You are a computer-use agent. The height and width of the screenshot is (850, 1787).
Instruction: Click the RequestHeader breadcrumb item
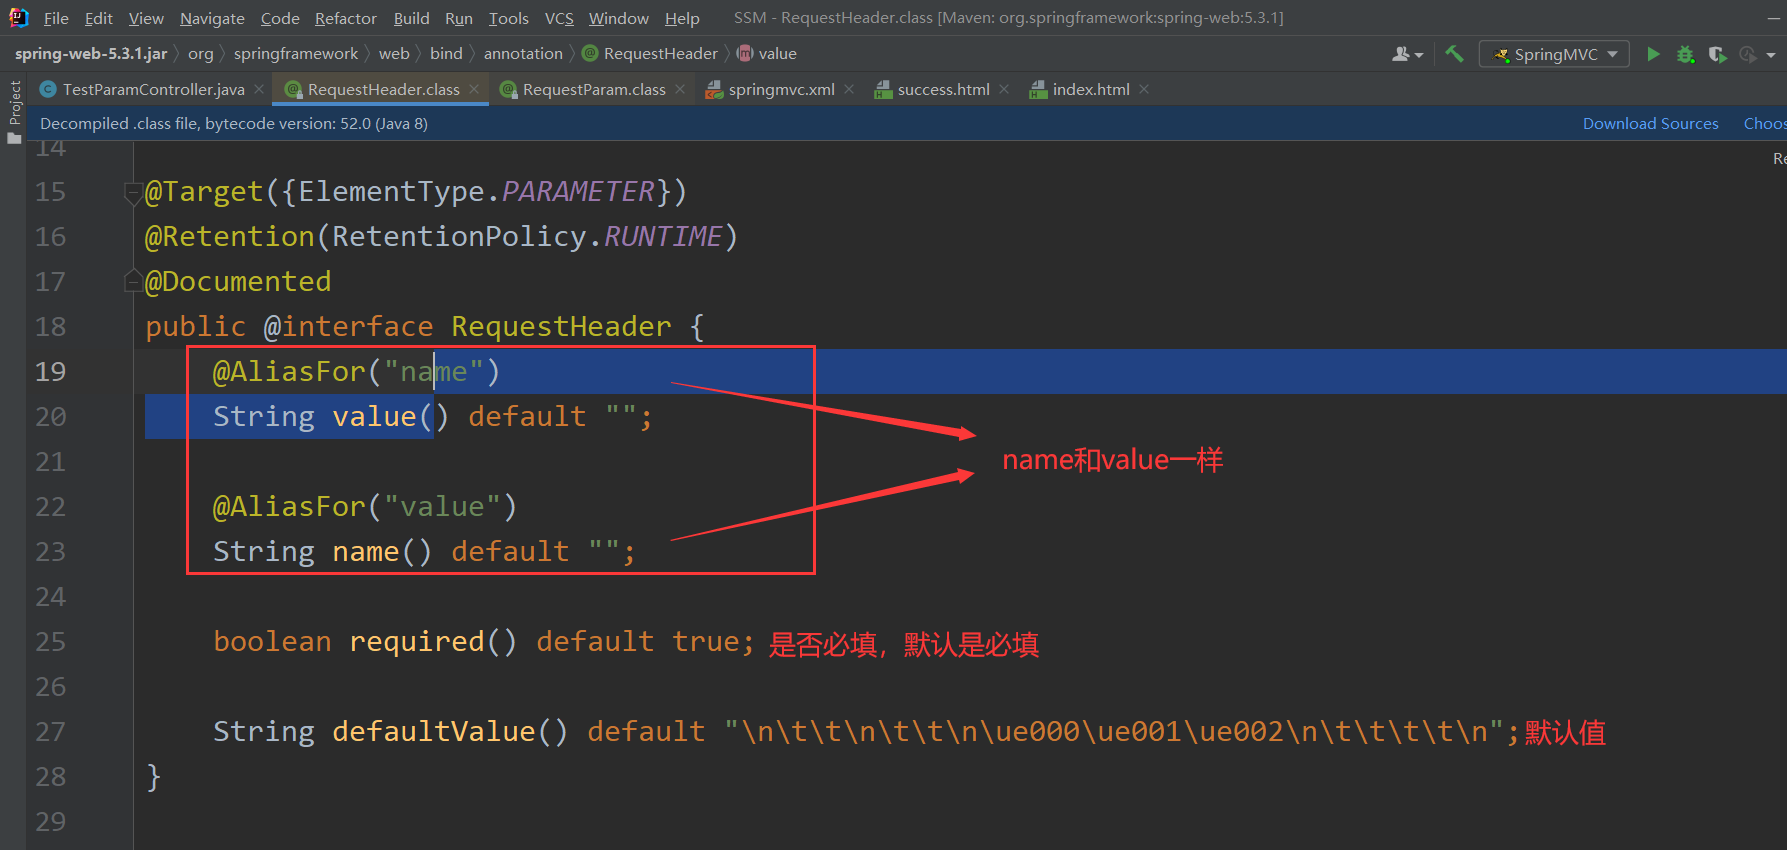click(650, 54)
